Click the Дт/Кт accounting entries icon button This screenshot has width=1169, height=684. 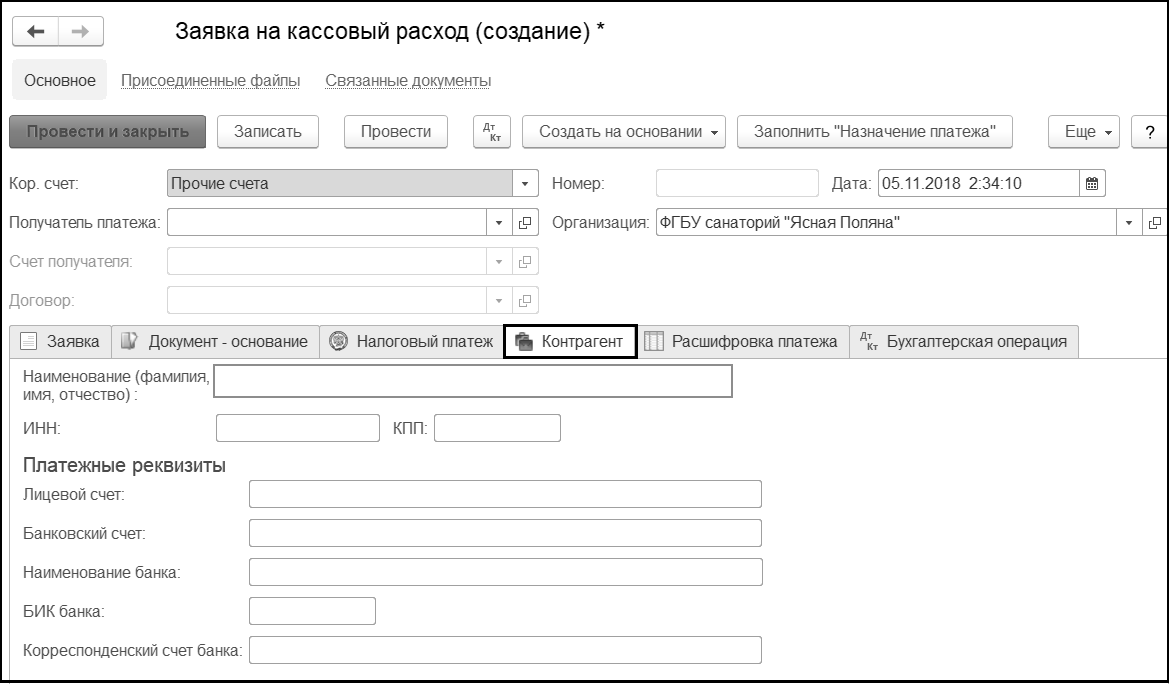[x=491, y=132]
